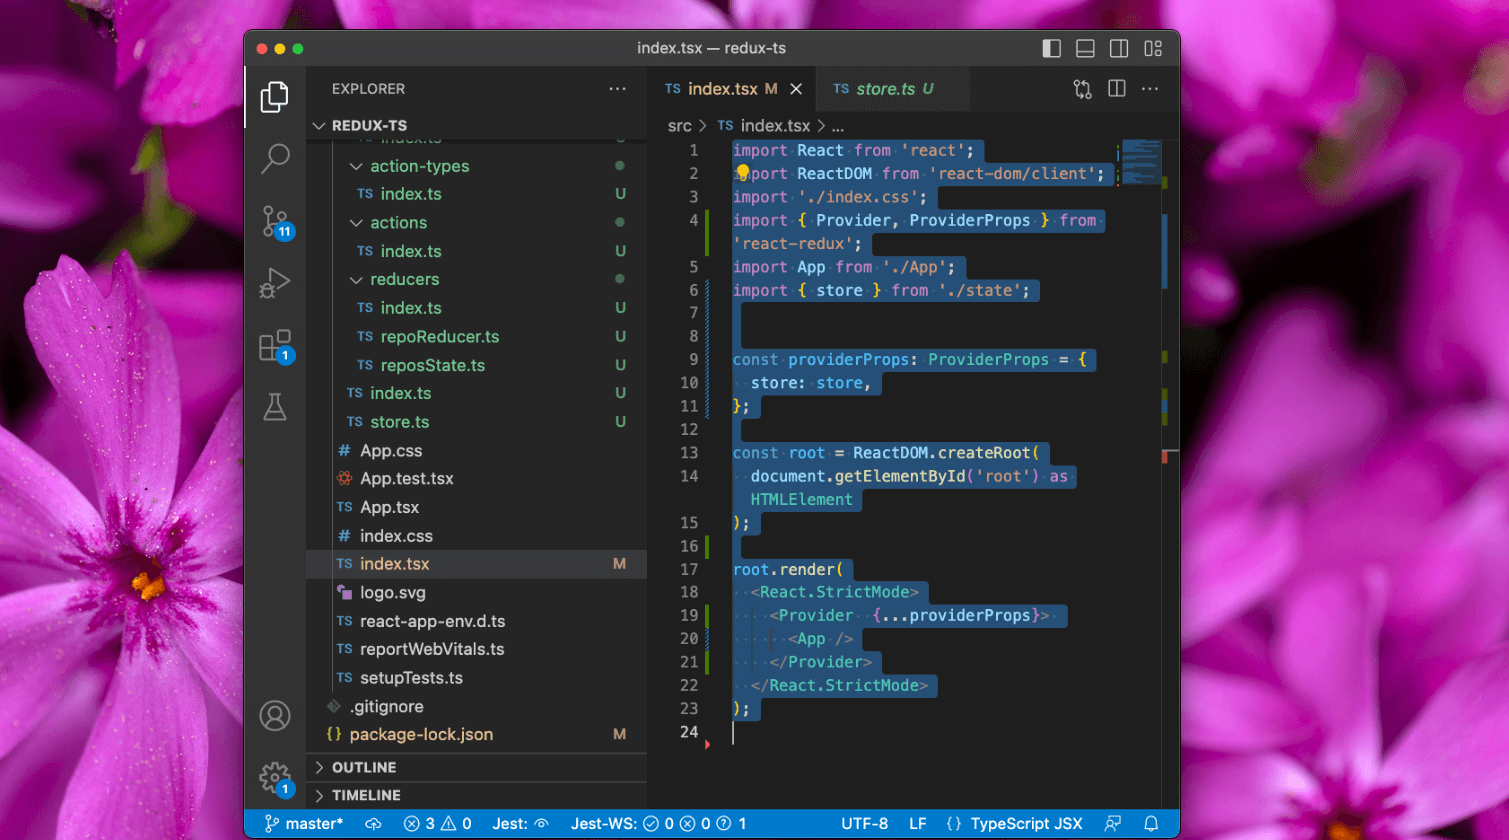Open the Accounts icon
Image resolution: width=1509 pixels, height=840 pixels.
pos(275,716)
